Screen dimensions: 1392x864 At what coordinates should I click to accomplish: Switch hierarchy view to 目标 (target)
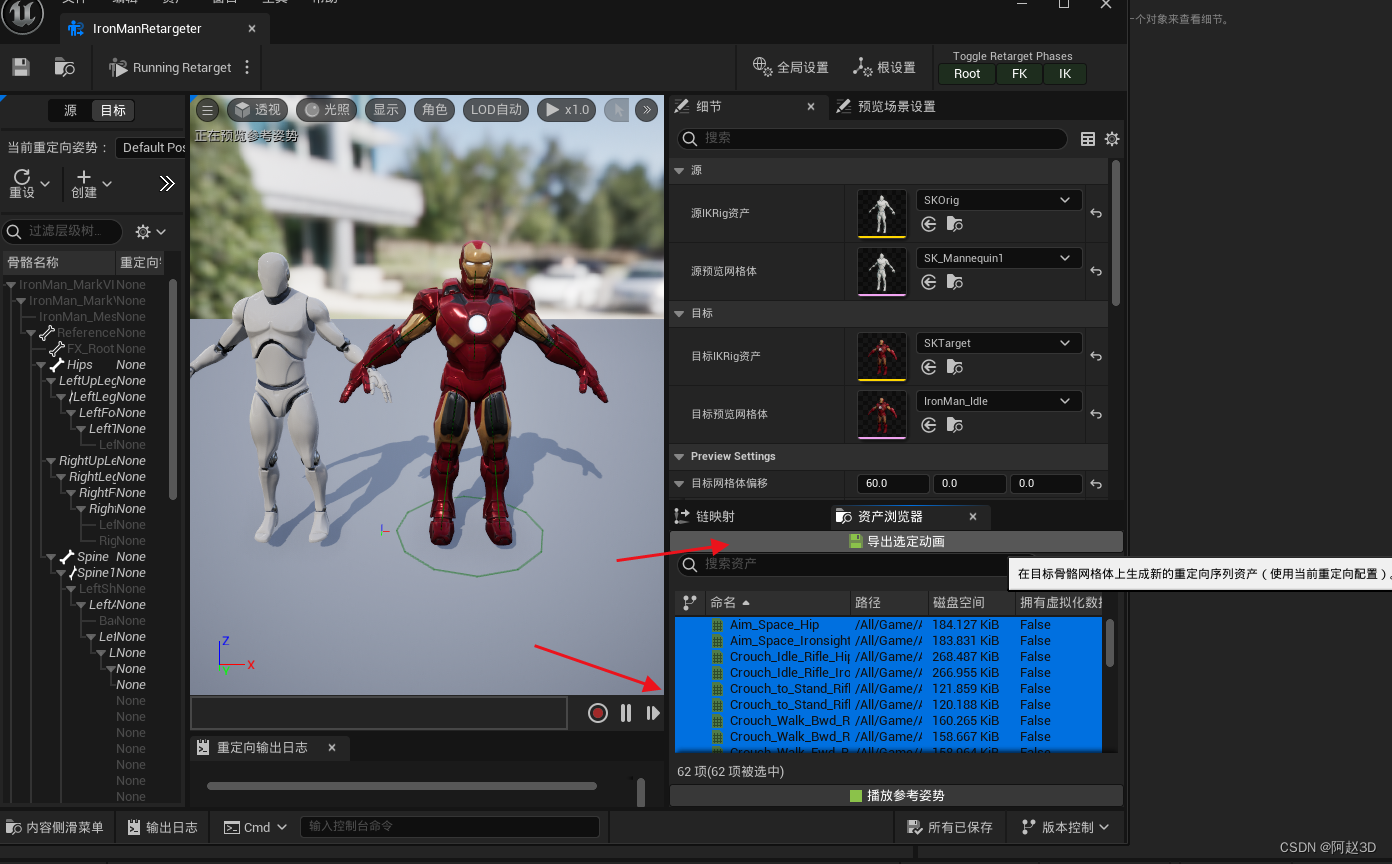pyautogui.click(x=113, y=111)
